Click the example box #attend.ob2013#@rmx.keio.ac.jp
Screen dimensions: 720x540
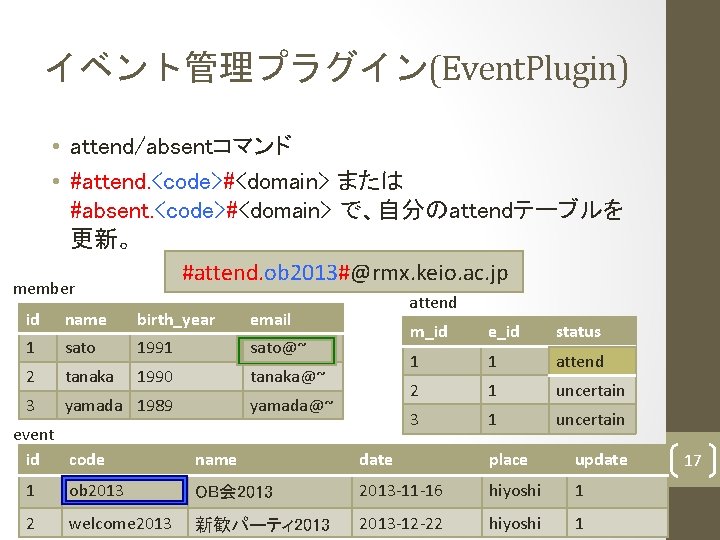[344, 272]
